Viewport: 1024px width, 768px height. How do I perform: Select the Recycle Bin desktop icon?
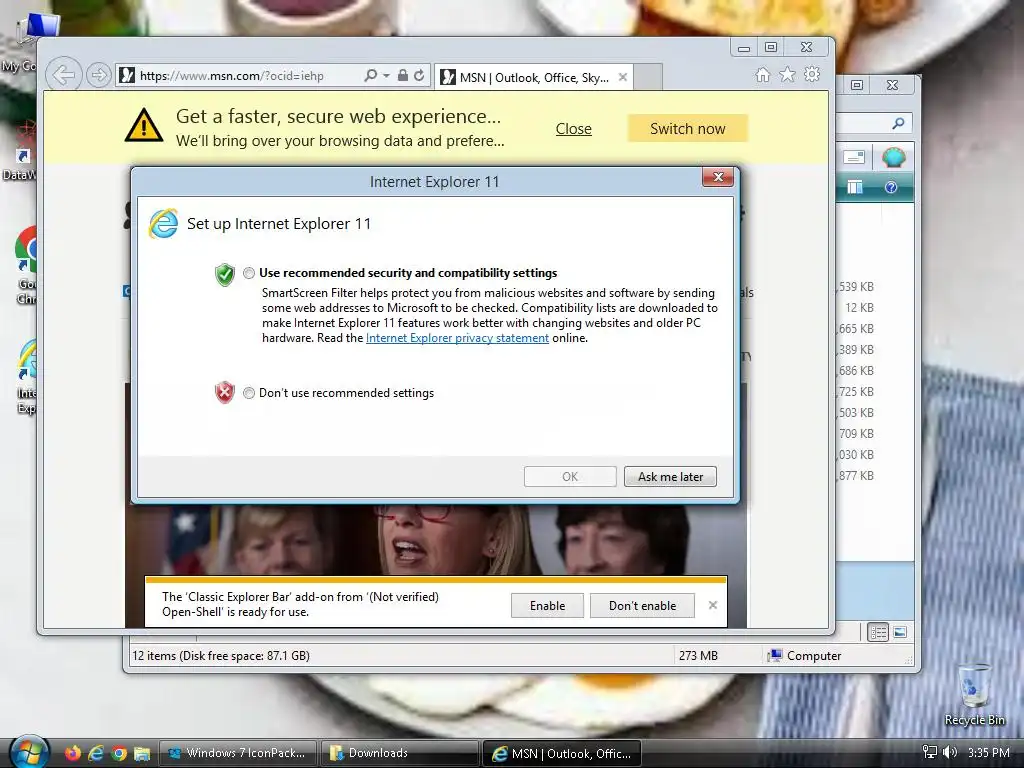[974, 695]
